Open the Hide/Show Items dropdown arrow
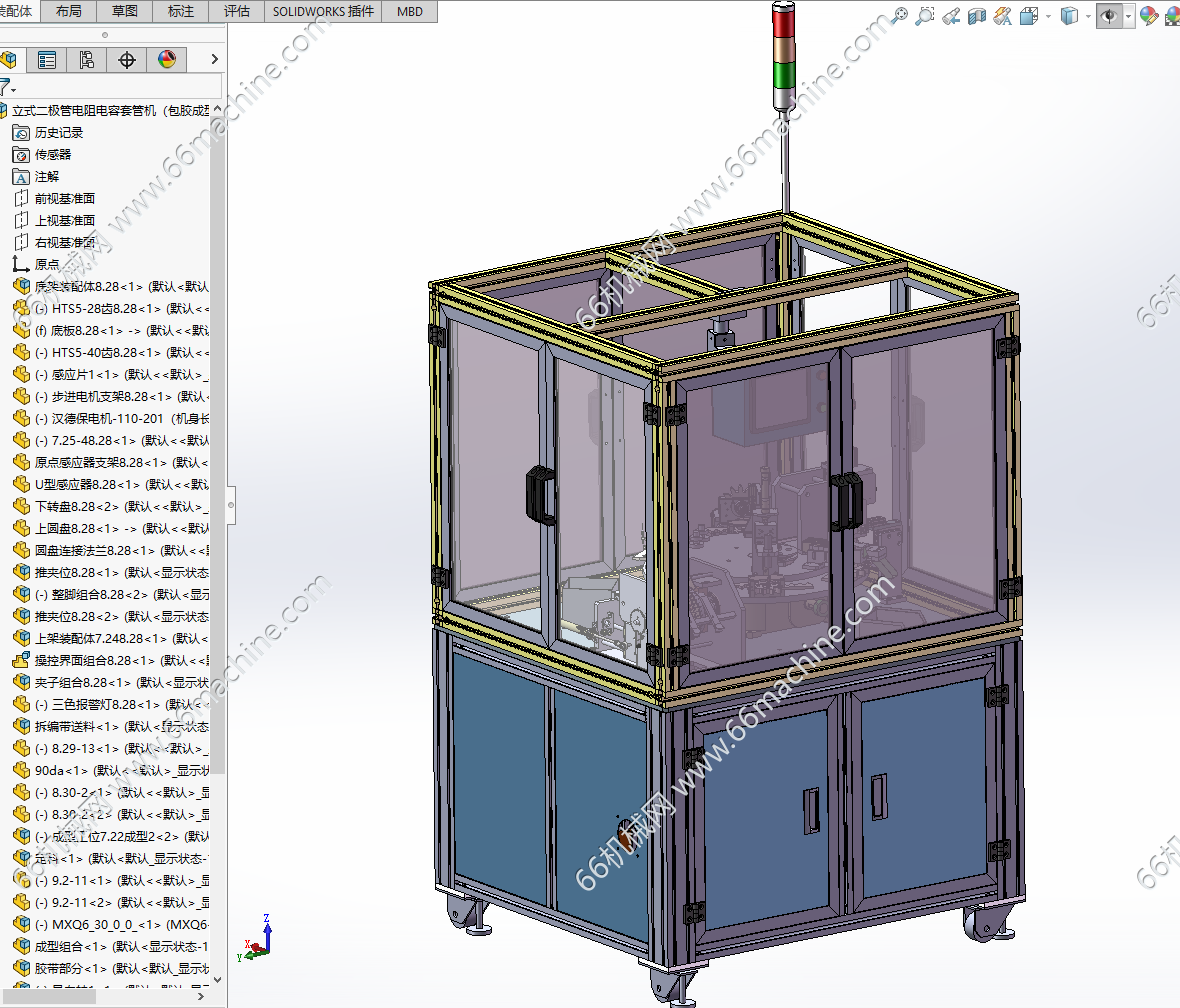Screen dimensions: 1180x1008 [x=1129, y=16]
